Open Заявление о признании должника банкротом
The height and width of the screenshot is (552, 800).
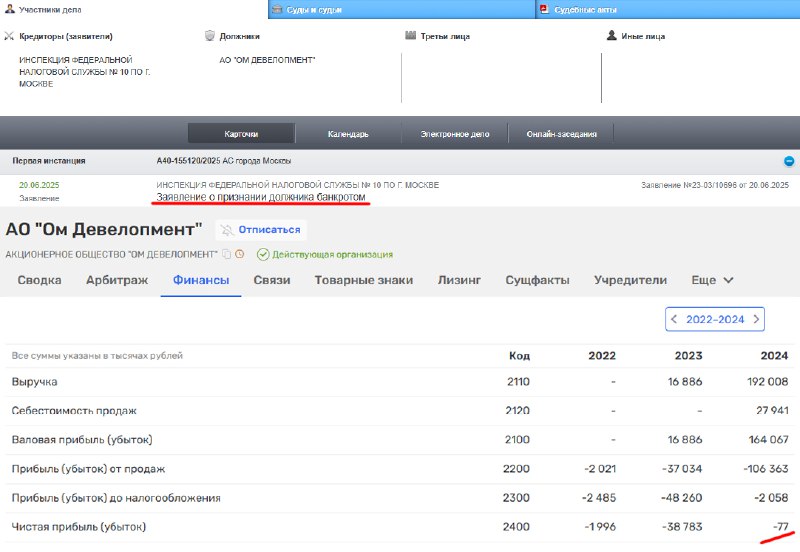[261, 197]
